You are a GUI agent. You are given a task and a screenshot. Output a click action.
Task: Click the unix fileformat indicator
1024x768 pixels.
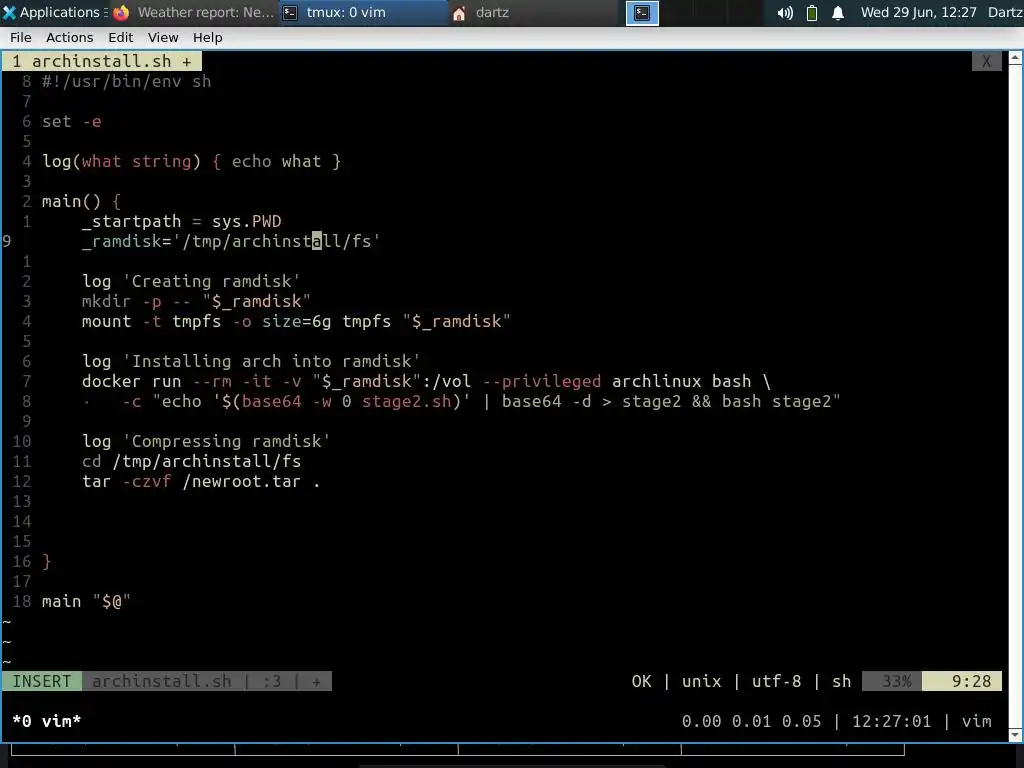701,681
